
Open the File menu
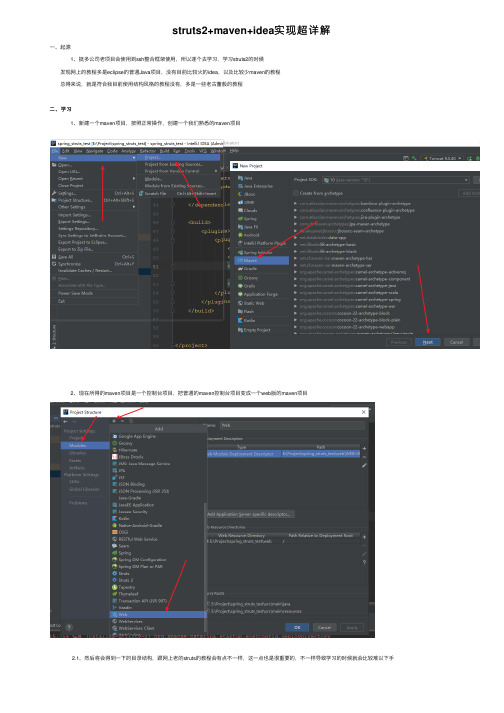tap(55, 151)
